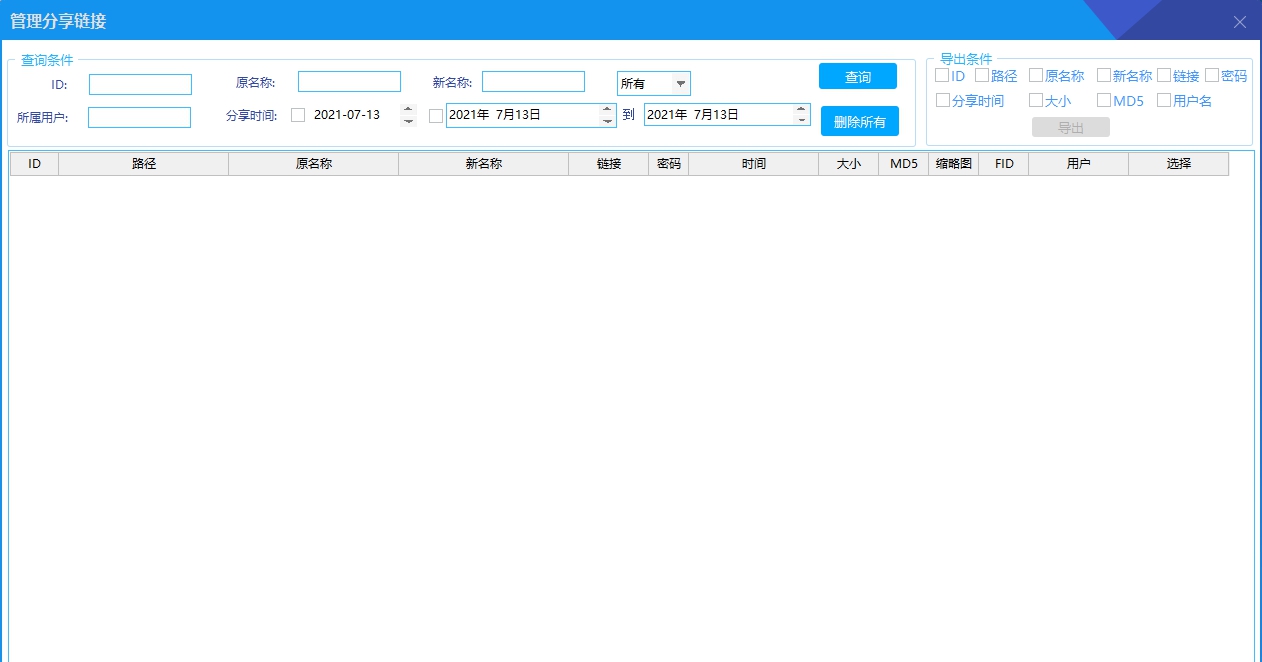Select the MD5 table column header

point(903,163)
